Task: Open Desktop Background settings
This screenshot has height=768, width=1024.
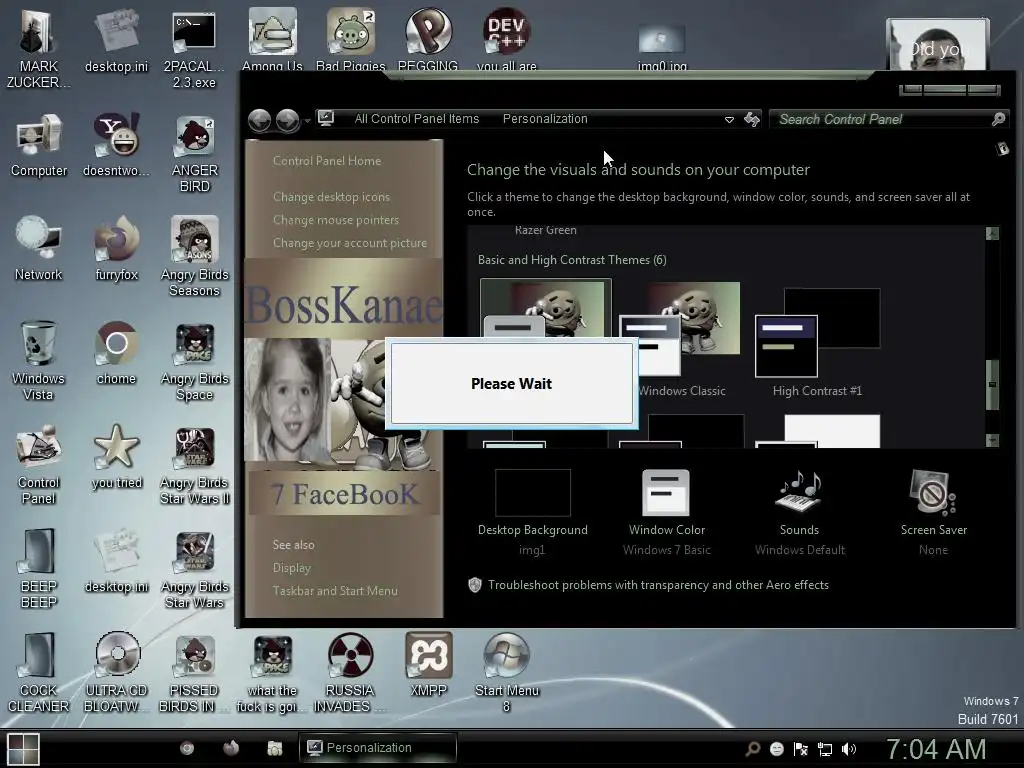Action: (x=532, y=512)
